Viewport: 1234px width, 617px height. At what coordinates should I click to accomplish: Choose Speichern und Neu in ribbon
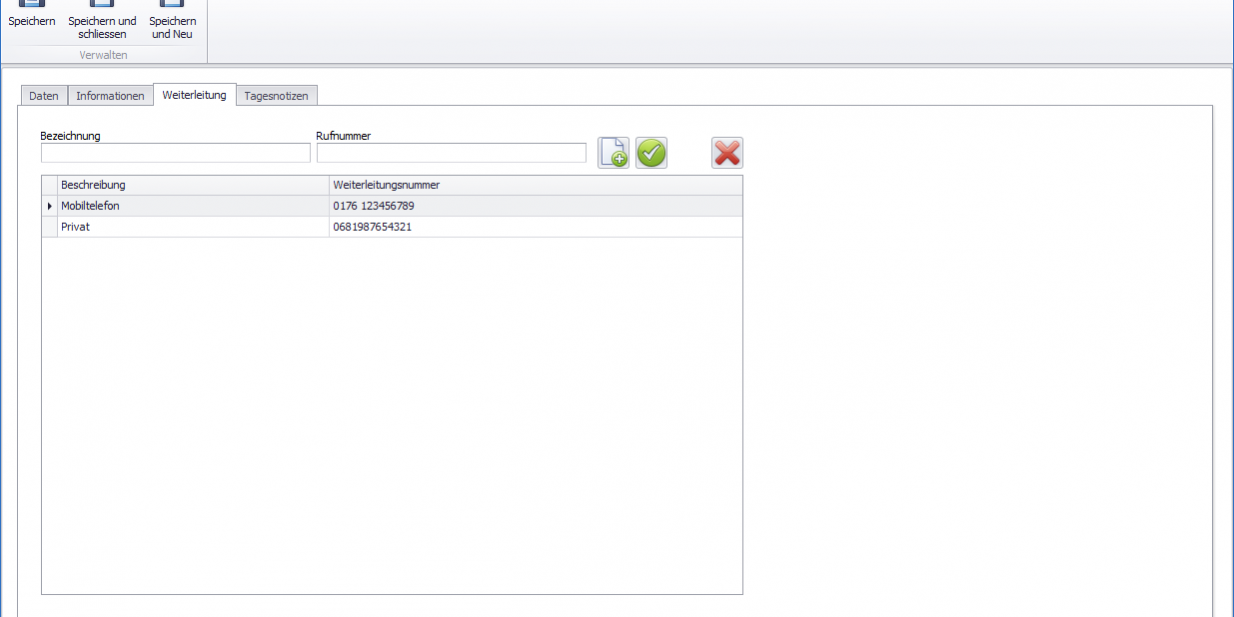pyautogui.click(x=172, y=21)
